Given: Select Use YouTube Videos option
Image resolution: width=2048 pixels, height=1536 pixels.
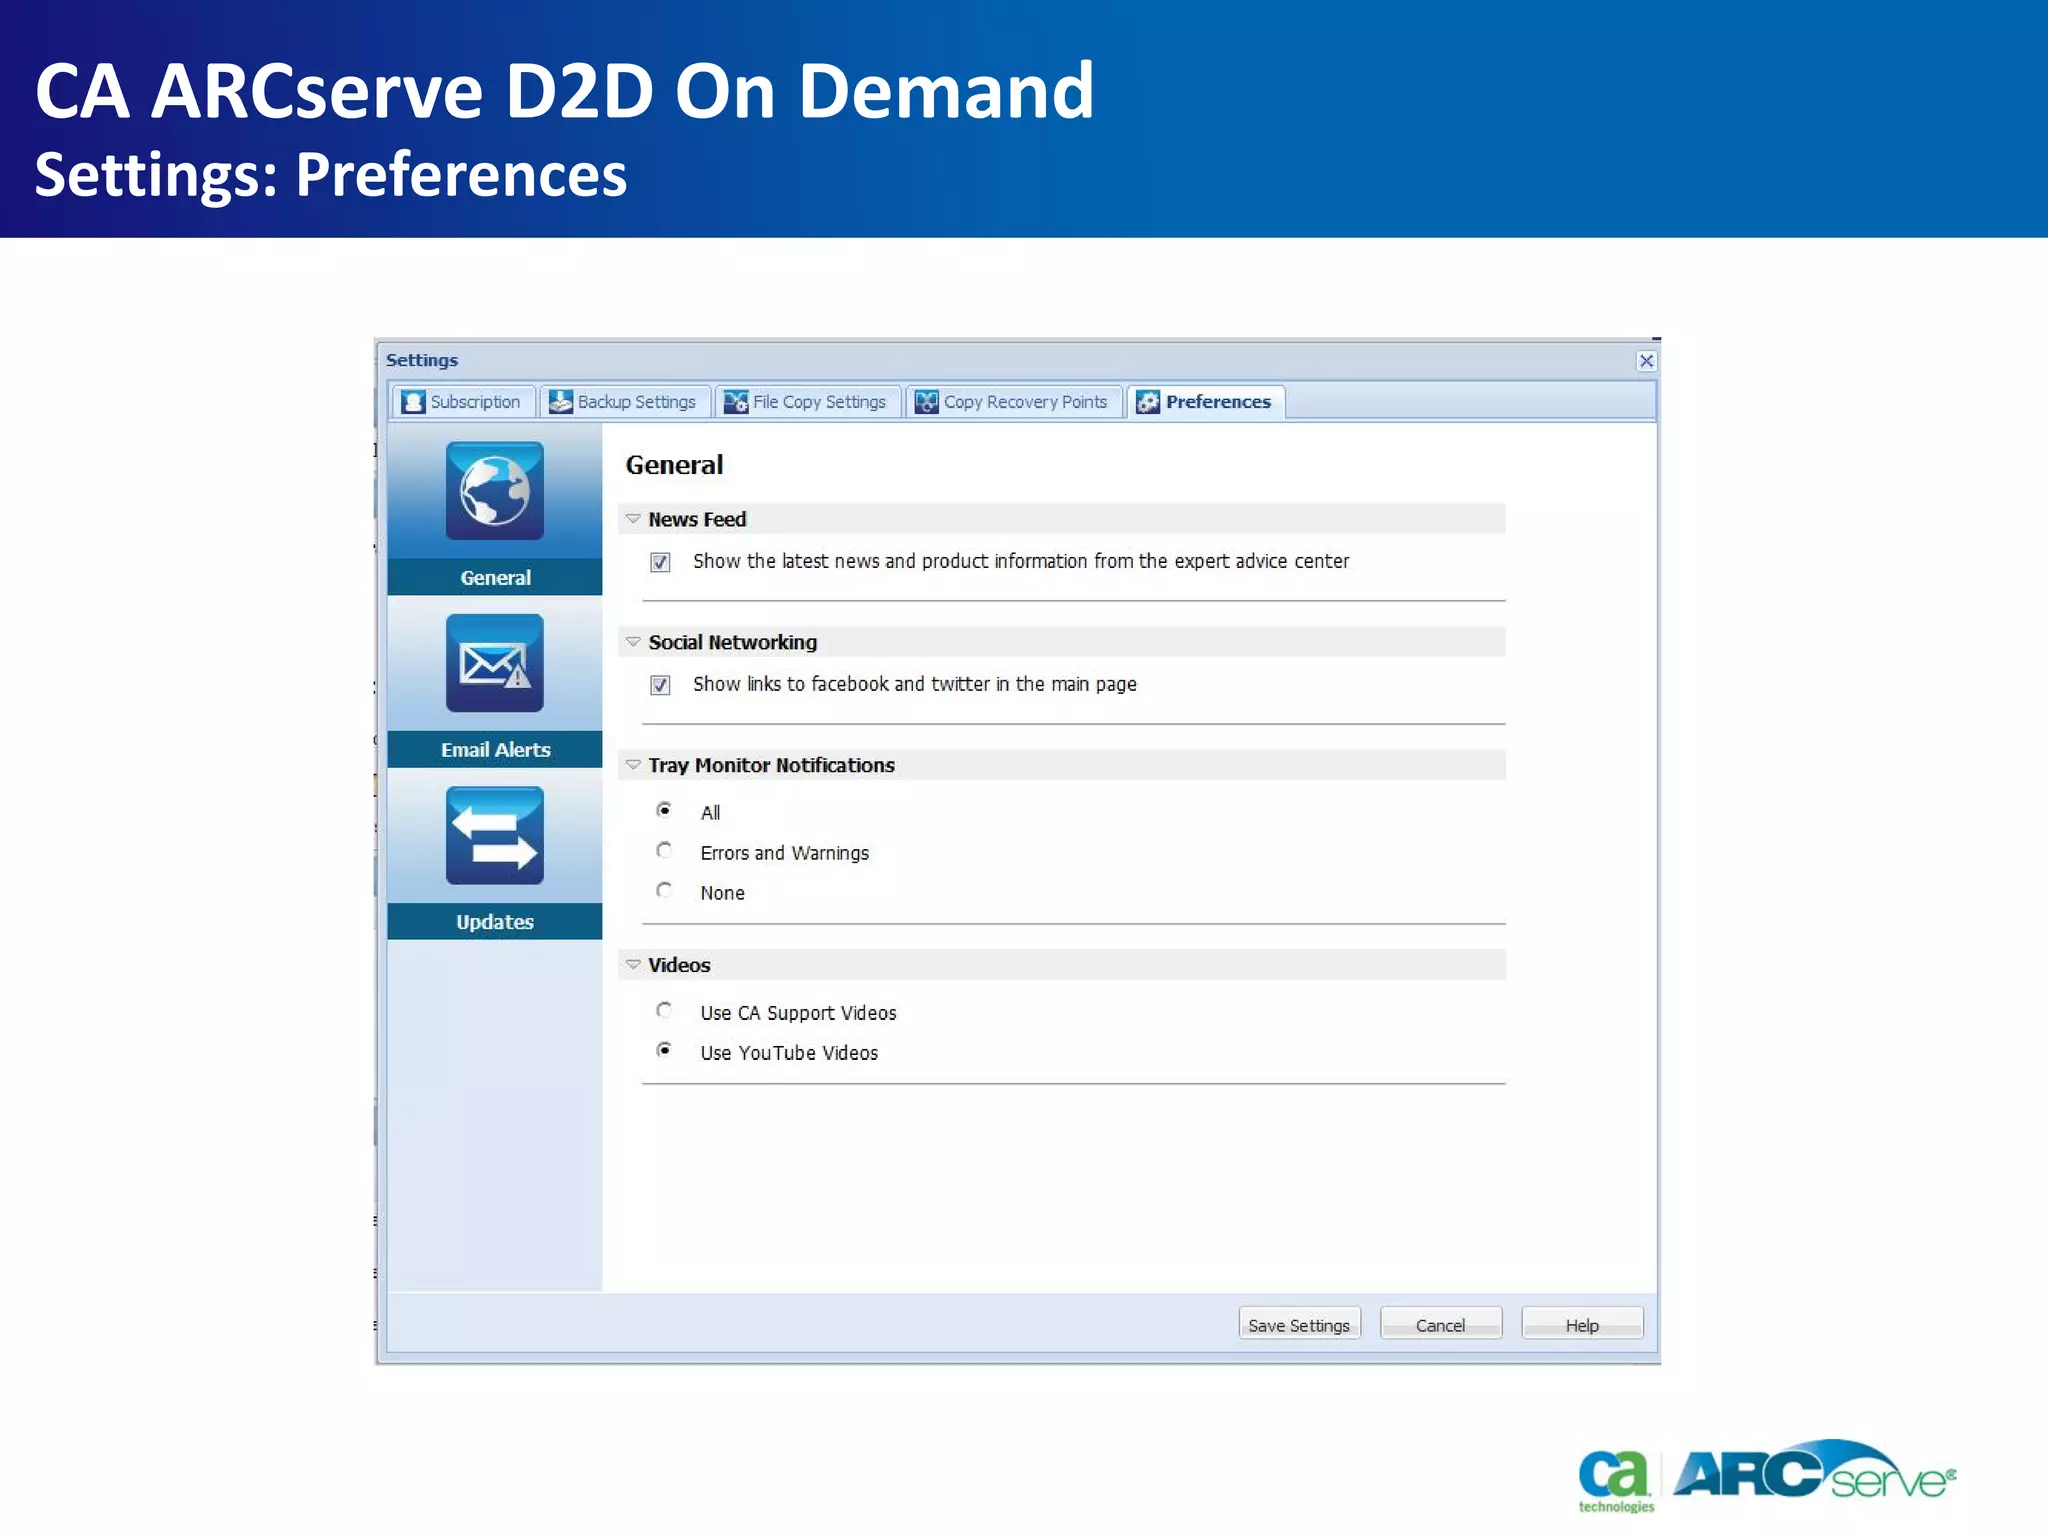Looking at the screenshot, I should (664, 1050).
